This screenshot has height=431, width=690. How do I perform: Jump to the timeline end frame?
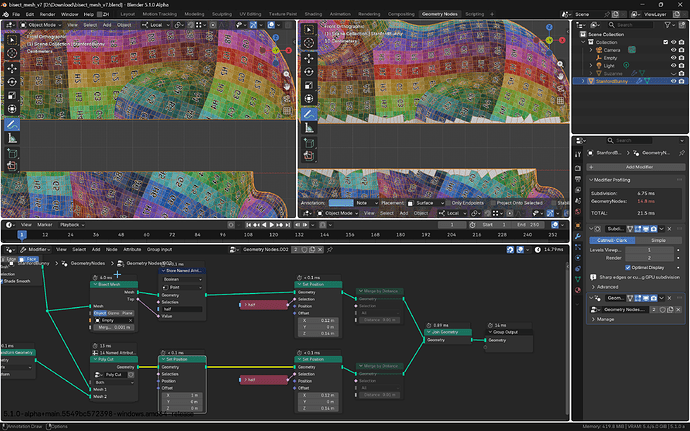click(288, 225)
